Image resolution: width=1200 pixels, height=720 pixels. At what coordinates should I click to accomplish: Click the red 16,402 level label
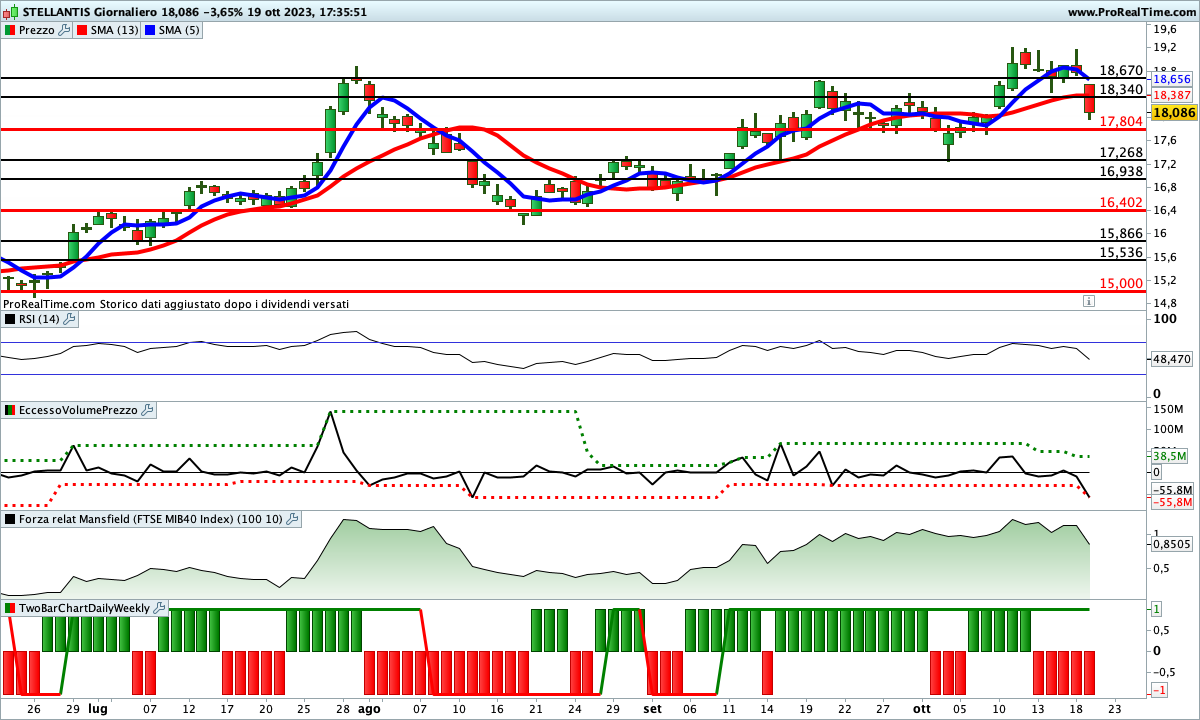tap(1121, 203)
